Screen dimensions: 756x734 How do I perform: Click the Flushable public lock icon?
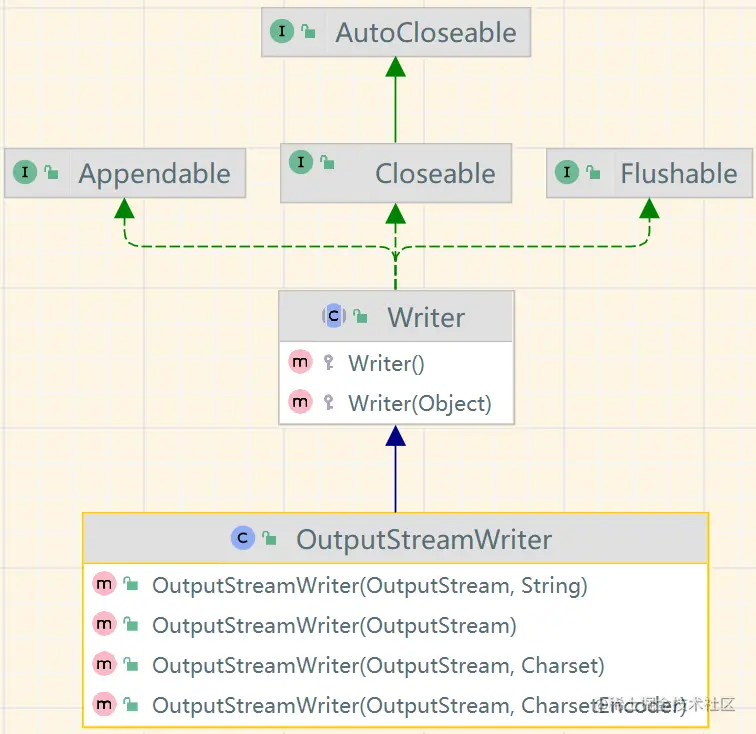tap(593, 172)
